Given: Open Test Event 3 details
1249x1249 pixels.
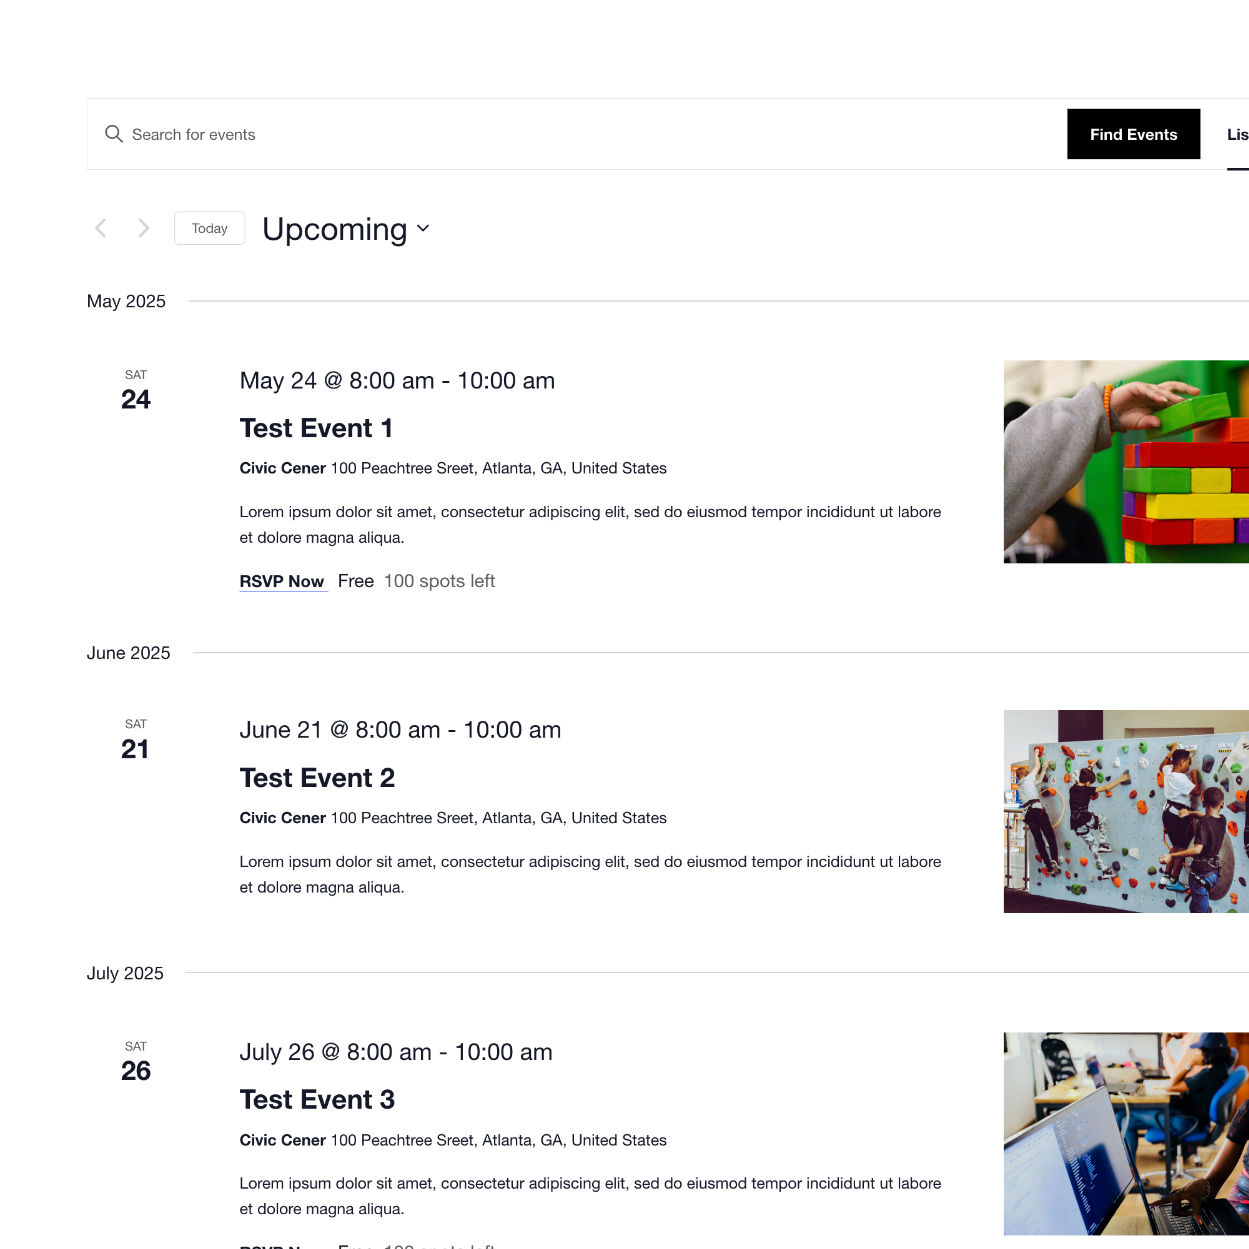Looking at the screenshot, I should [x=317, y=1099].
